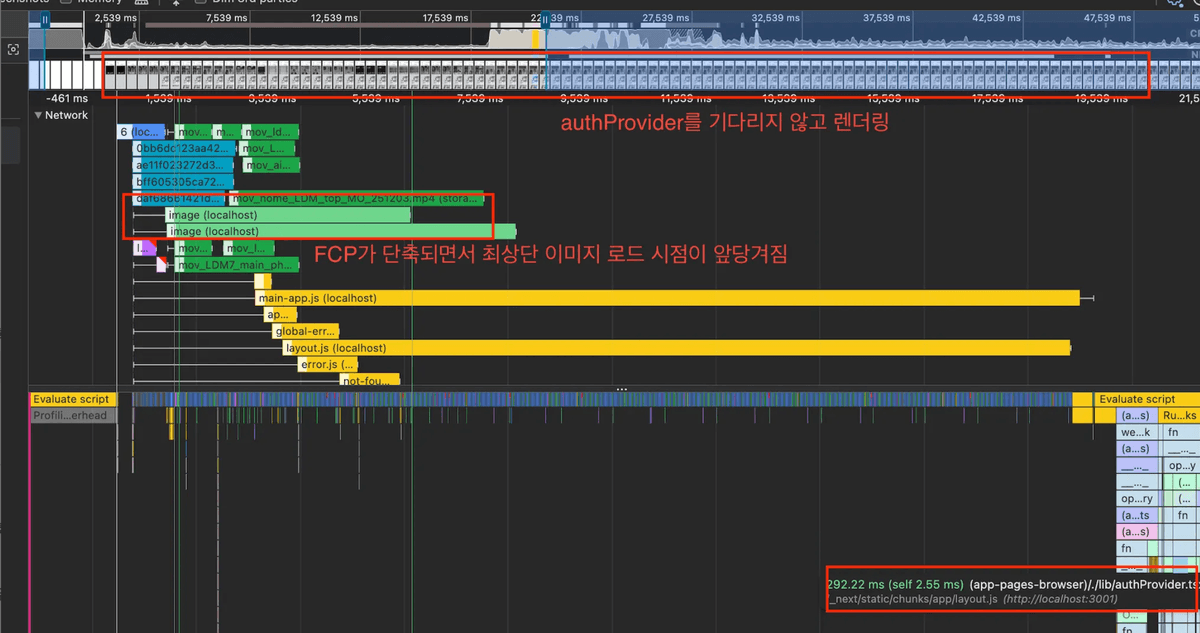Select the global-err... script request
This screenshot has width=1200, height=633.
pyautogui.click(x=306, y=331)
